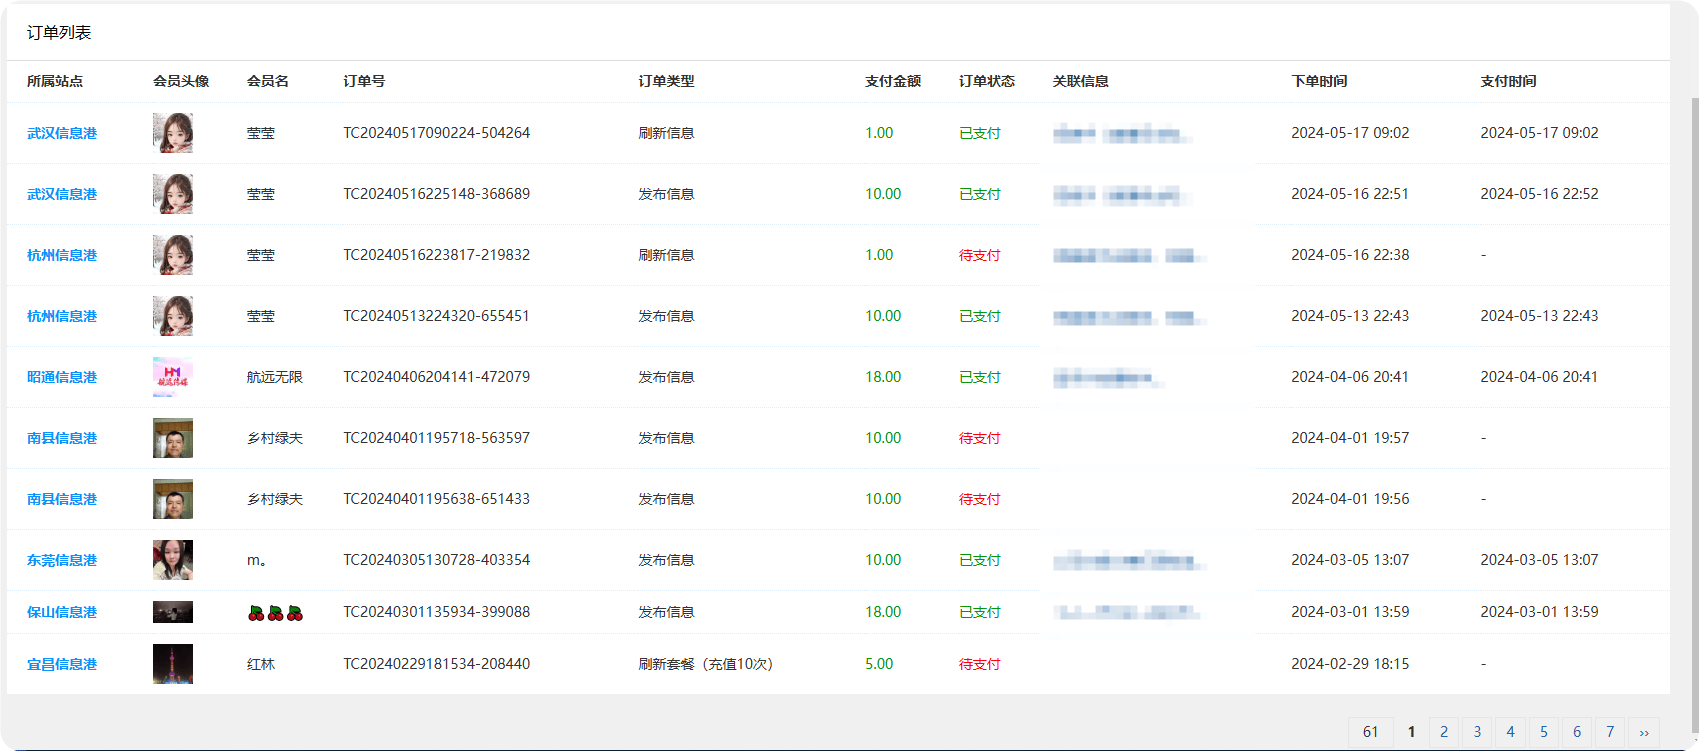This screenshot has width=1699, height=751.
Task: Open the 宜昌信息港 site link
Action: tap(62, 664)
